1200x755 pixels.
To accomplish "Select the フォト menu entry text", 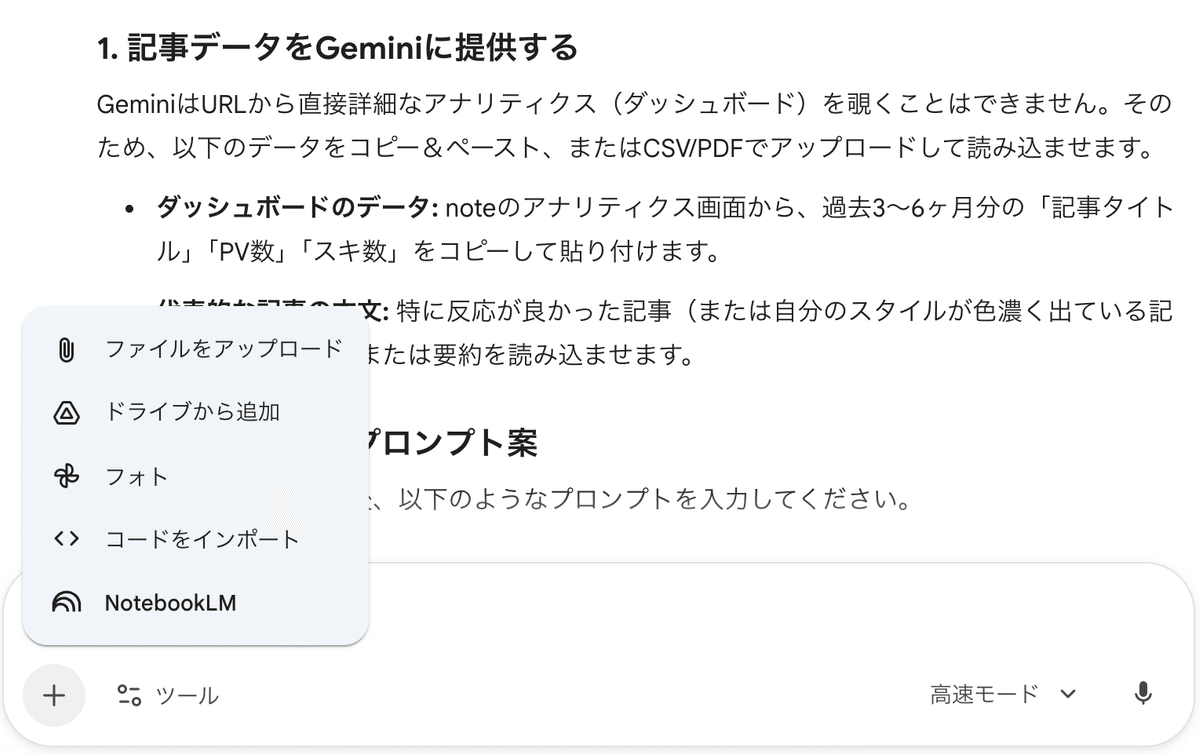I will tap(137, 477).
